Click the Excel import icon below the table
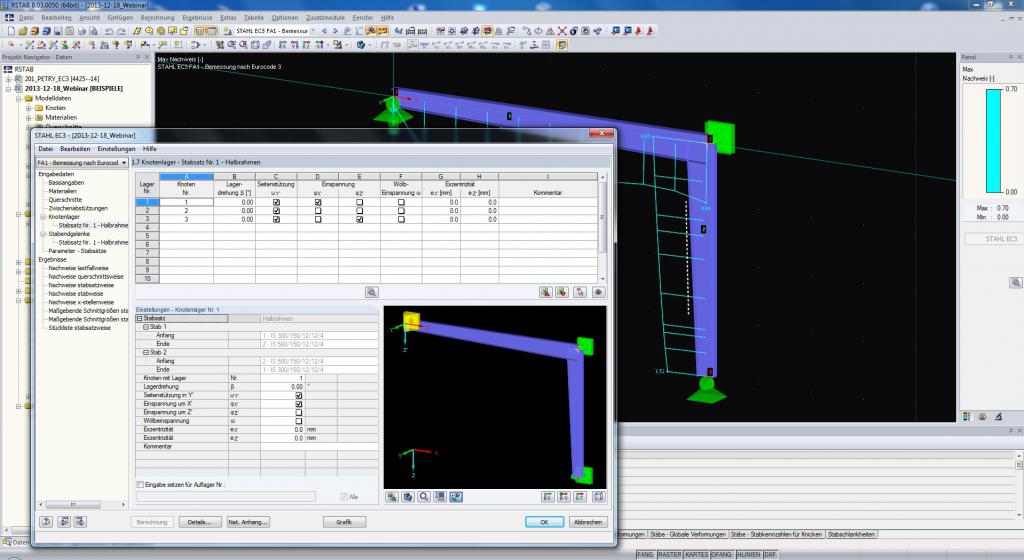Image resolution: width=1024 pixels, height=560 pixels. (x=562, y=292)
